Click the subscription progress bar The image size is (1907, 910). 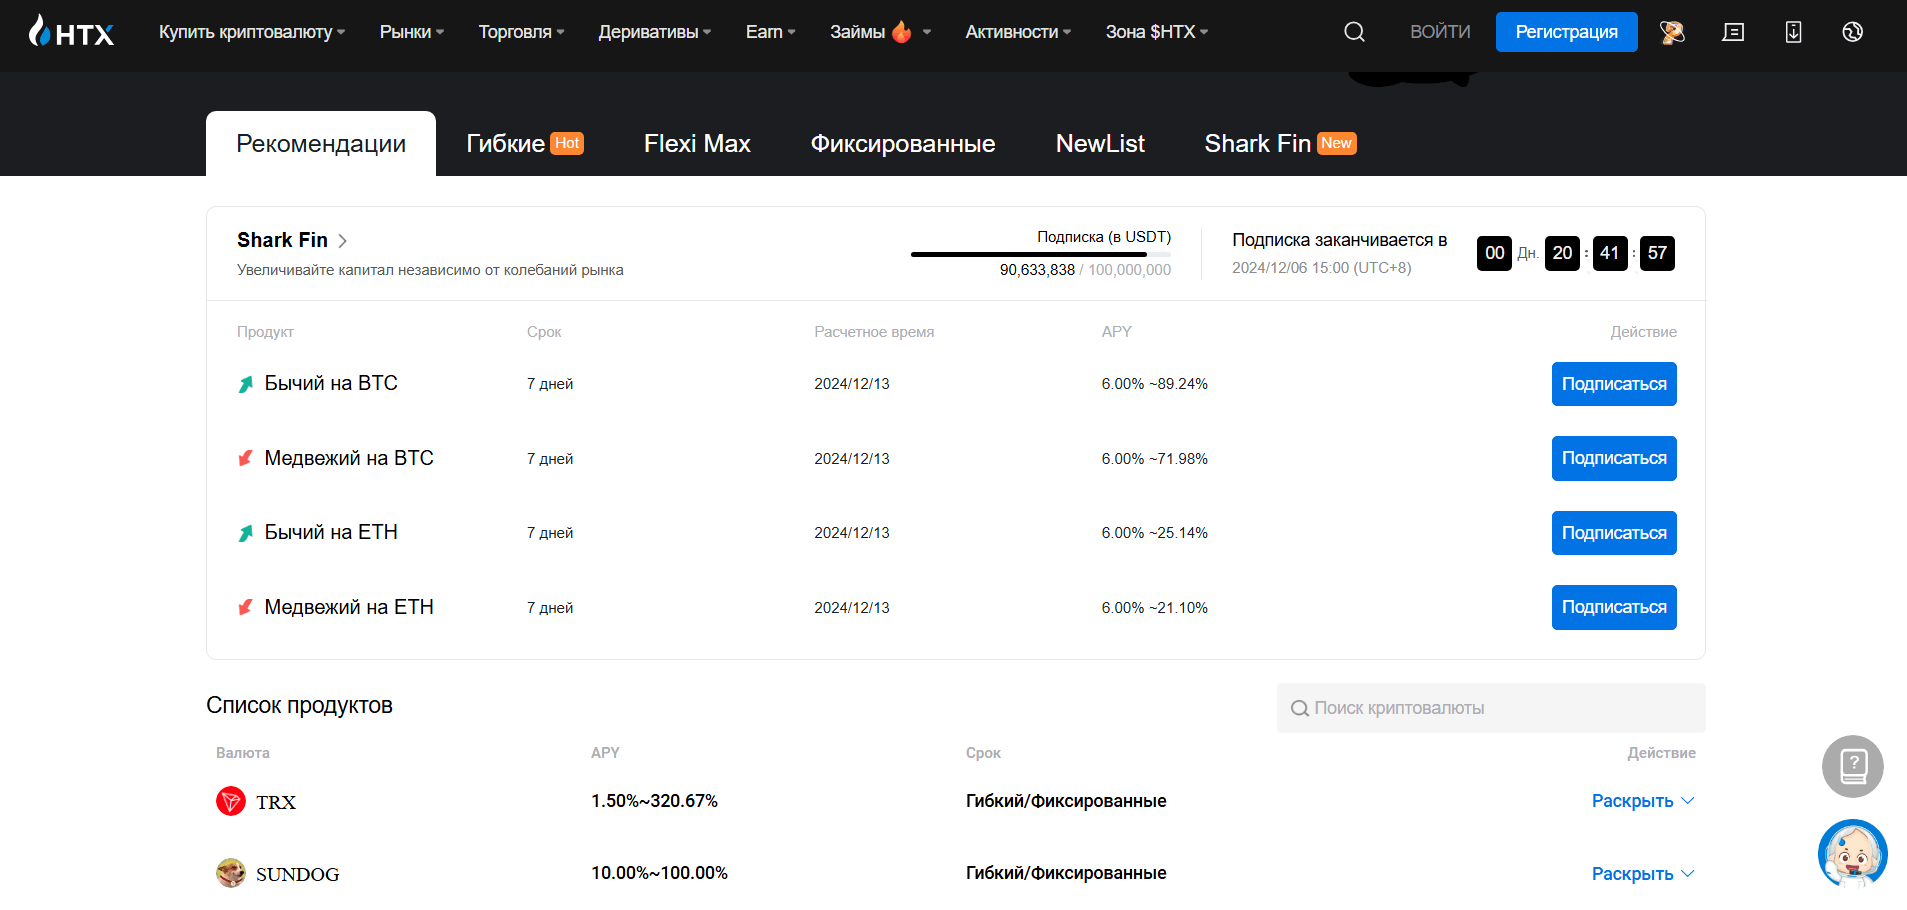coord(1040,254)
